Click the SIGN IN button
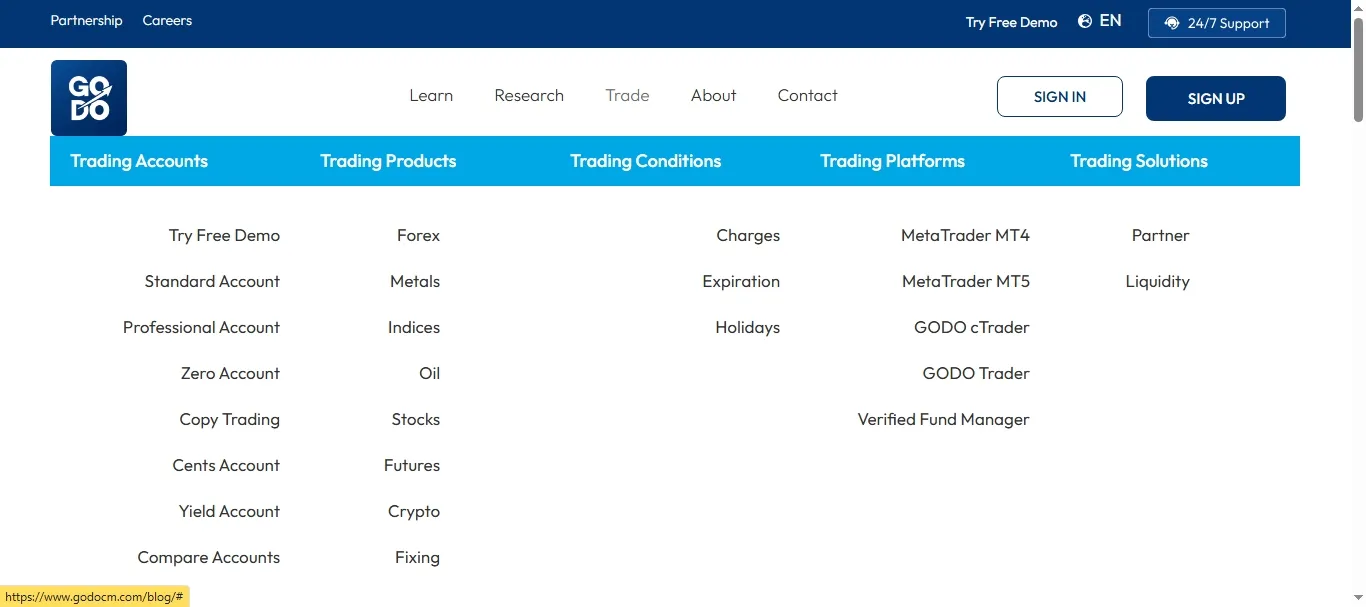Screen dimensions: 1366x607 1060,97
